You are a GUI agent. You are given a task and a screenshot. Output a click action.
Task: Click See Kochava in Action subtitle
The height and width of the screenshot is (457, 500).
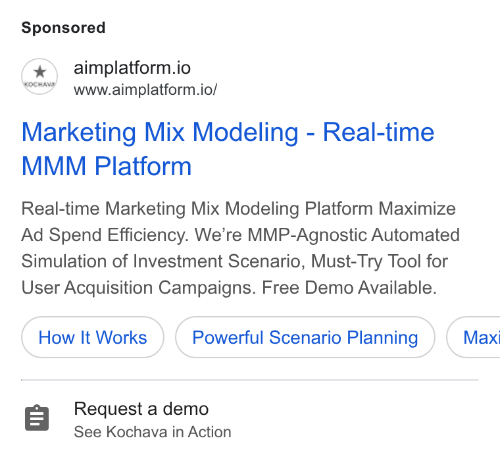(x=153, y=432)
